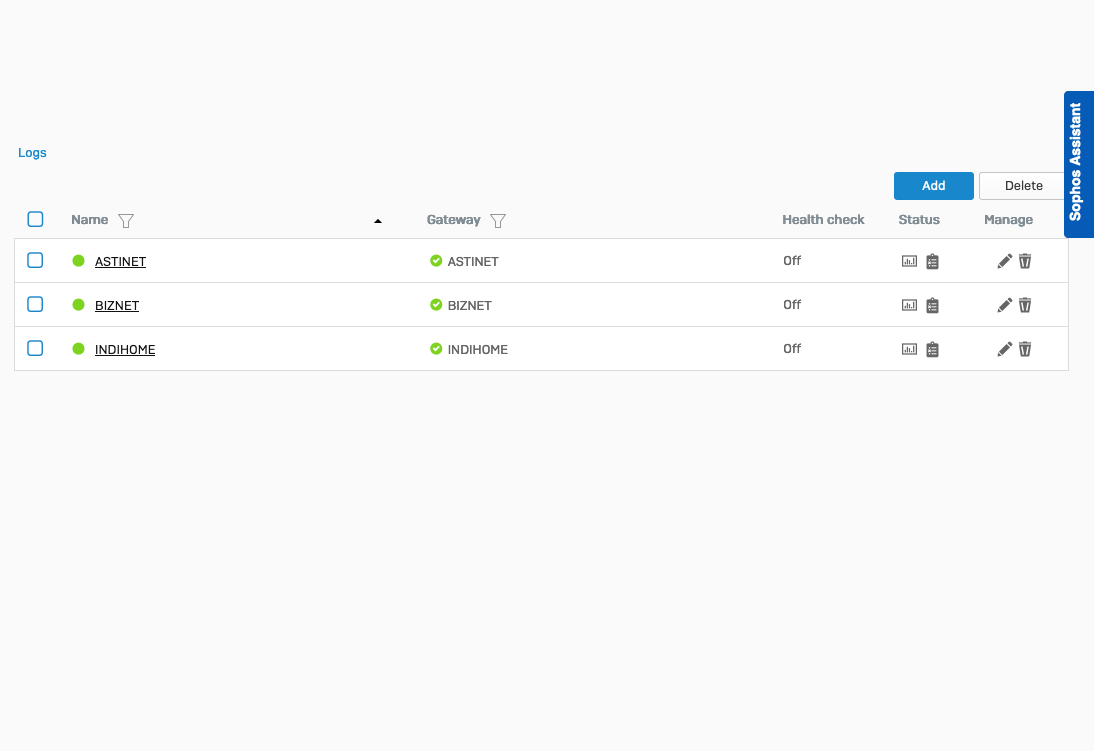Open the clipboard log icon for BIZNET
Image resolution: width=1094 pixels, height=751 pixels.
[x=932, y=305]
